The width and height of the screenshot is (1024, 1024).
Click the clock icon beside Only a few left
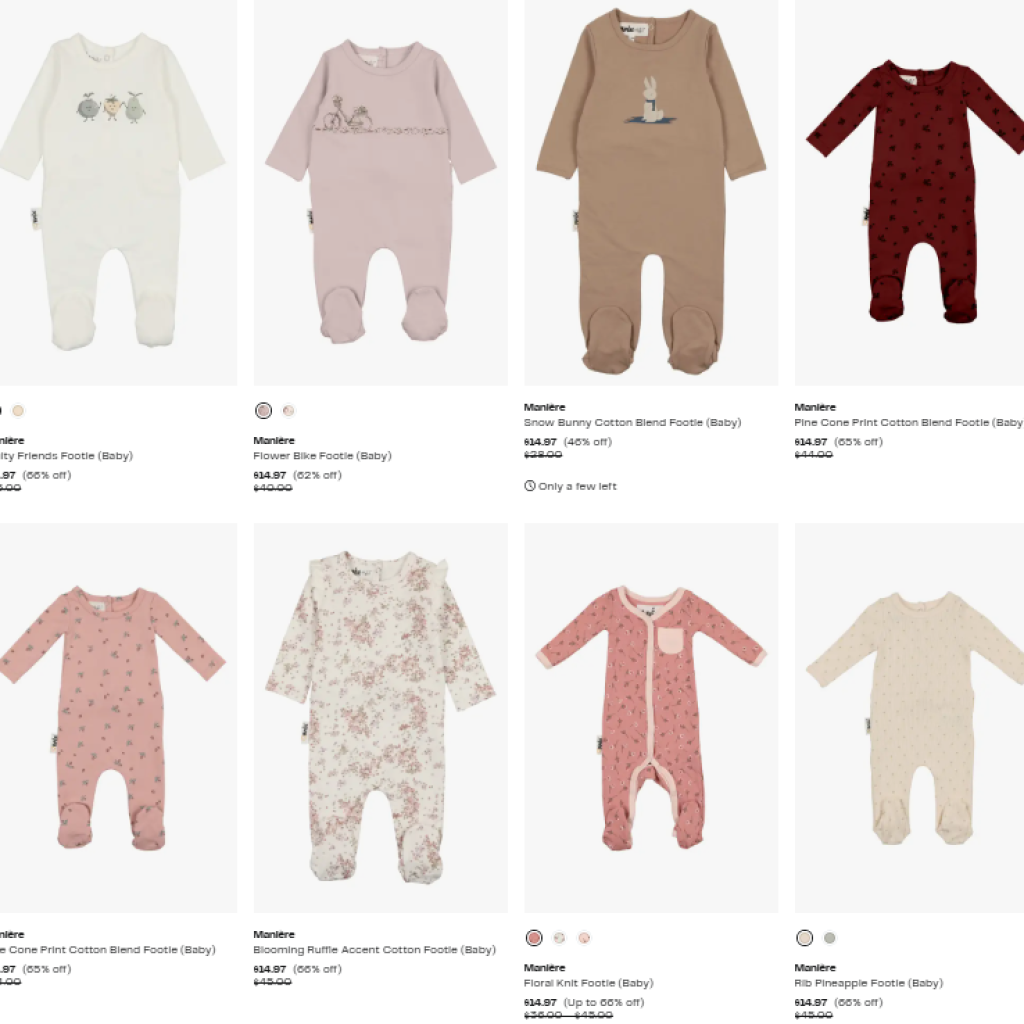[530, 486]
